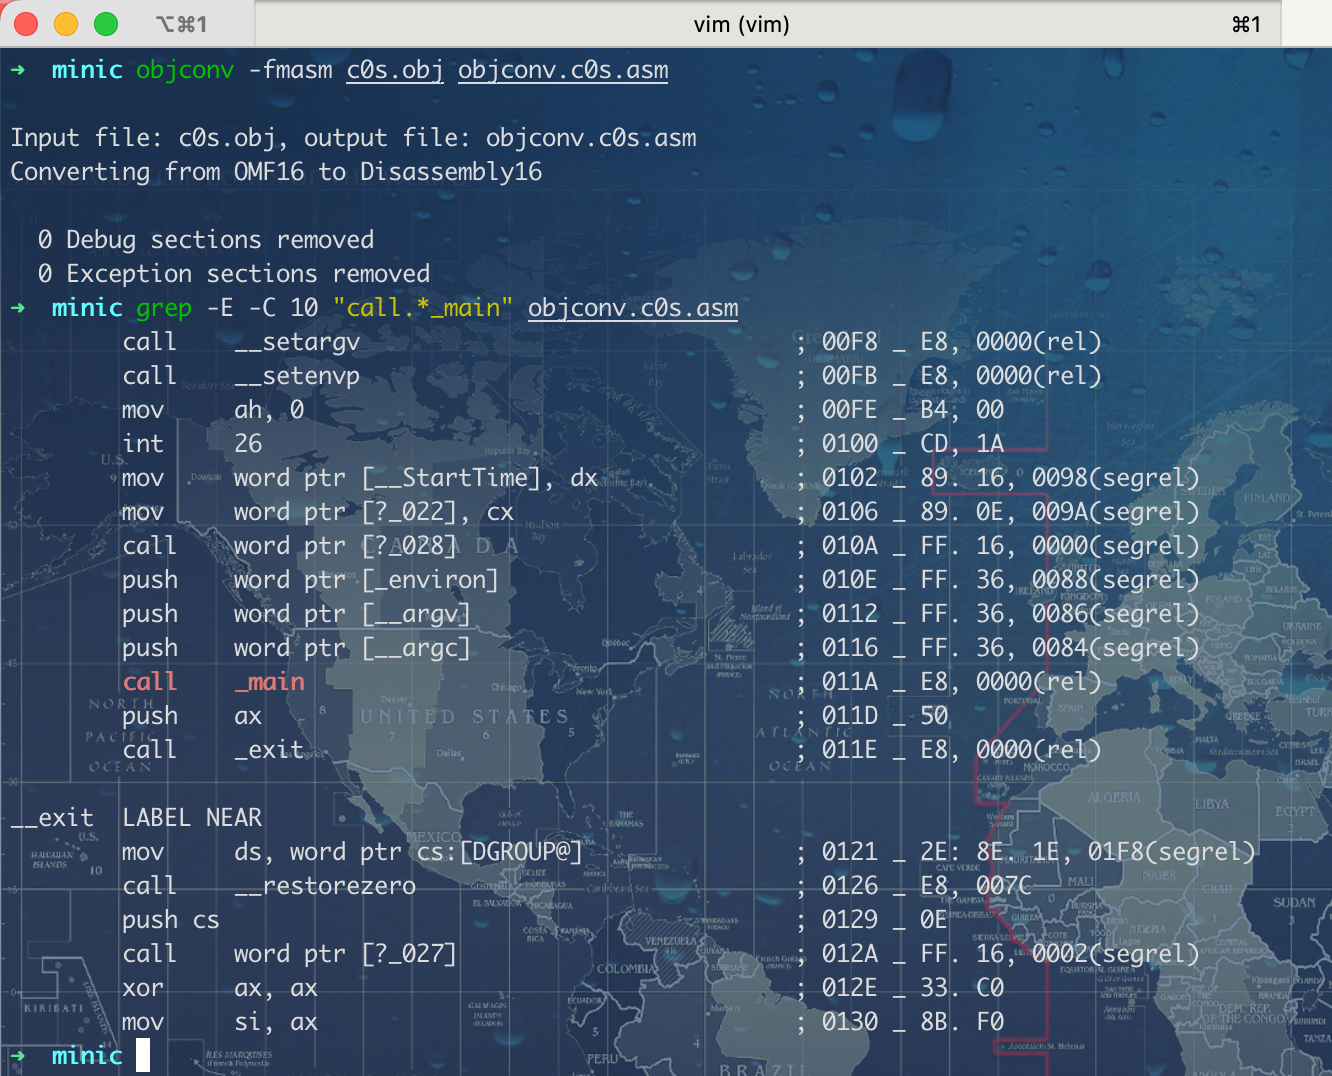The image size is (1332, 1076).
Task: Click the green "grep" command word
Action: 164,308
